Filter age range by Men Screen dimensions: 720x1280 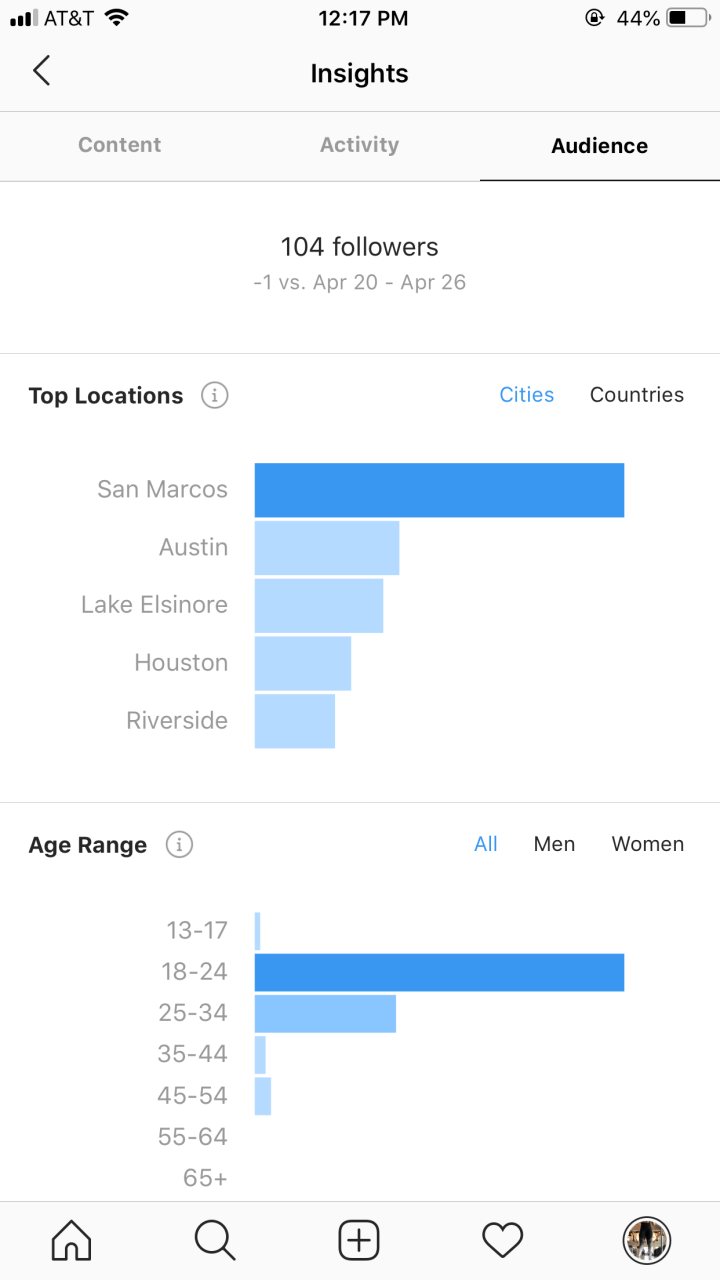(554, 844)
